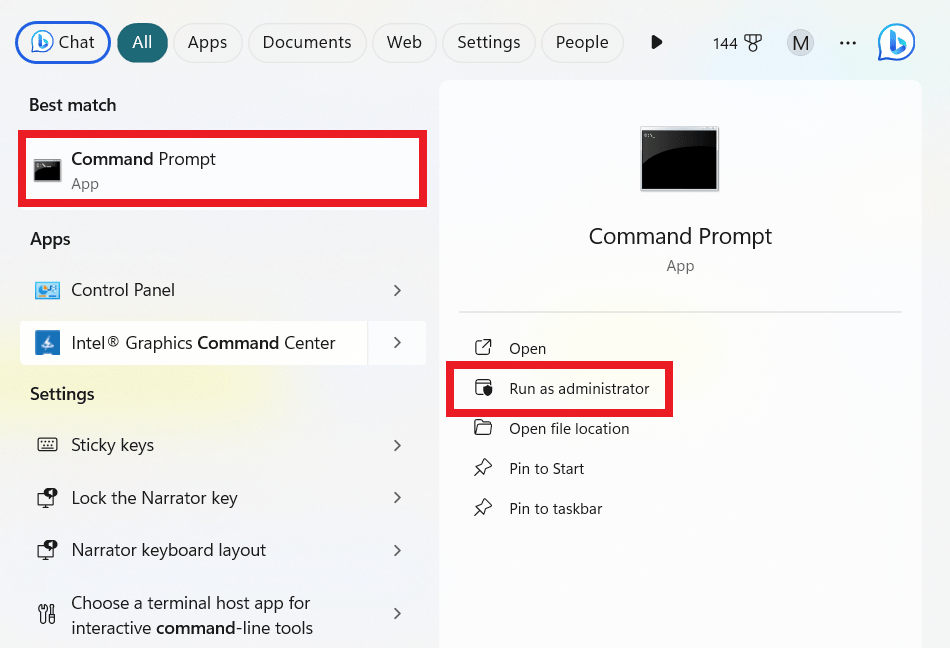Click the large Command Prompt preview icon
The width and height of the screenshot is (950, 648).
[680, 158]
